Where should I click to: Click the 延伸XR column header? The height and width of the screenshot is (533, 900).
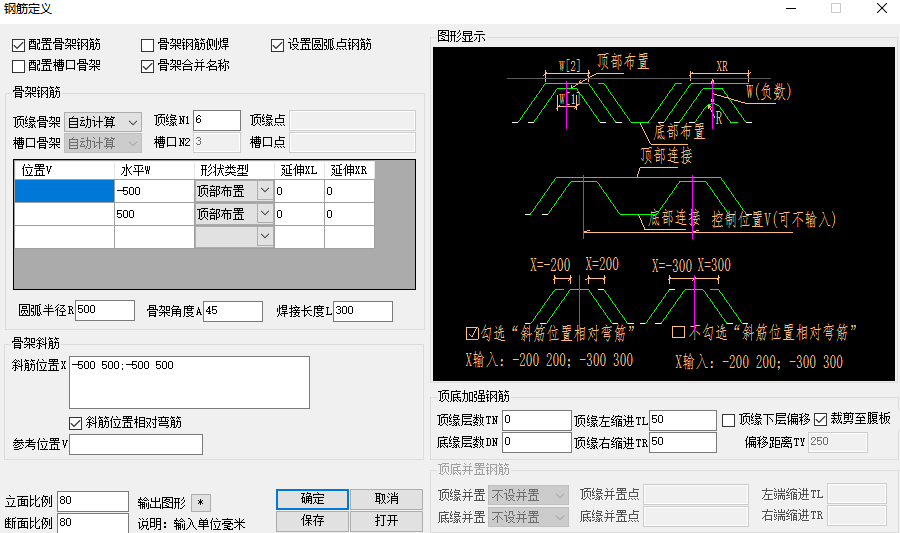349,170
